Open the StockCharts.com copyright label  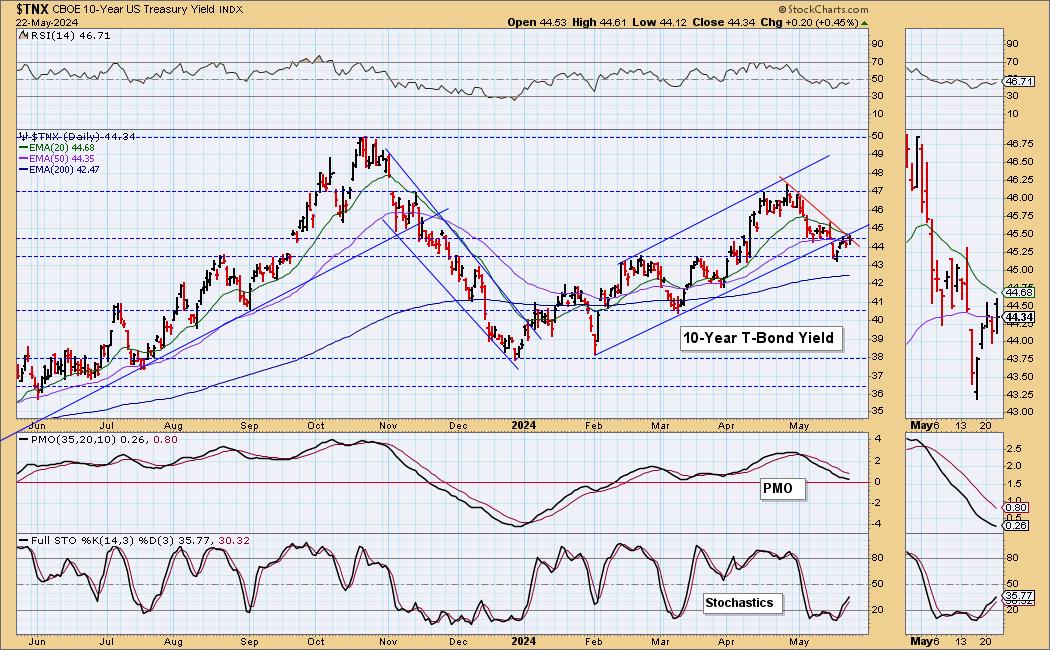pos(824,9)
